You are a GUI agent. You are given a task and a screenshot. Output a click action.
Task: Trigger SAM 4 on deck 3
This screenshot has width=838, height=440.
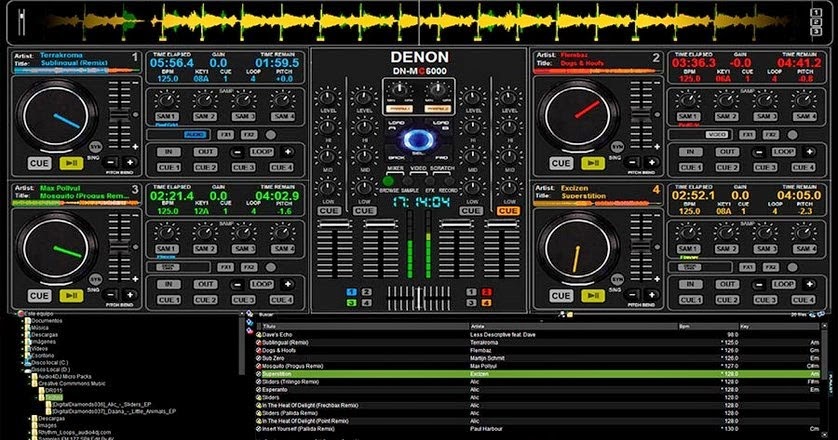coord(283,249)
